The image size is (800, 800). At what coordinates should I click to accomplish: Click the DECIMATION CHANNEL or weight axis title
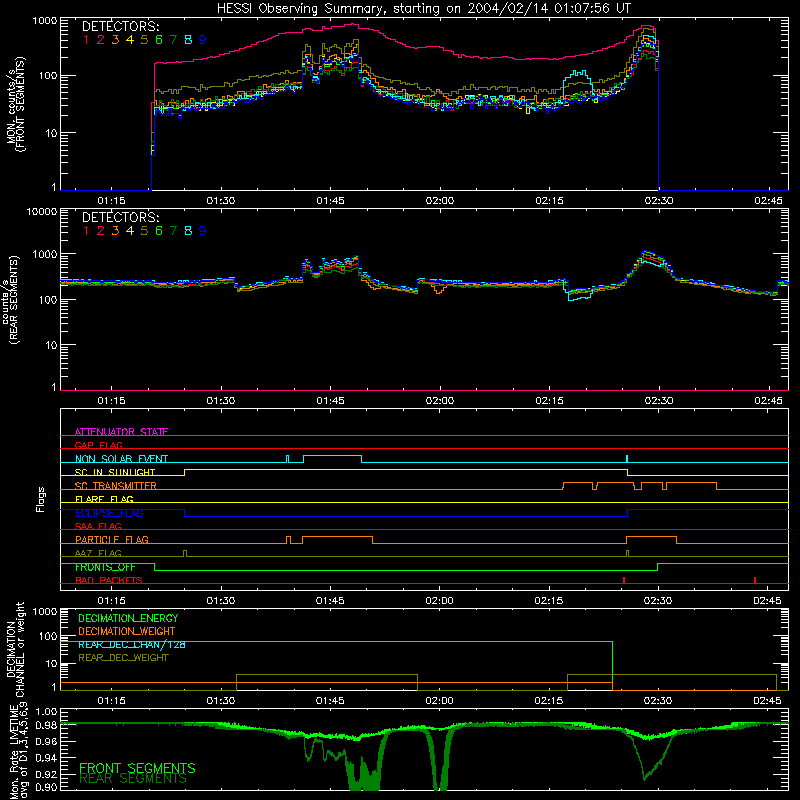15,649
